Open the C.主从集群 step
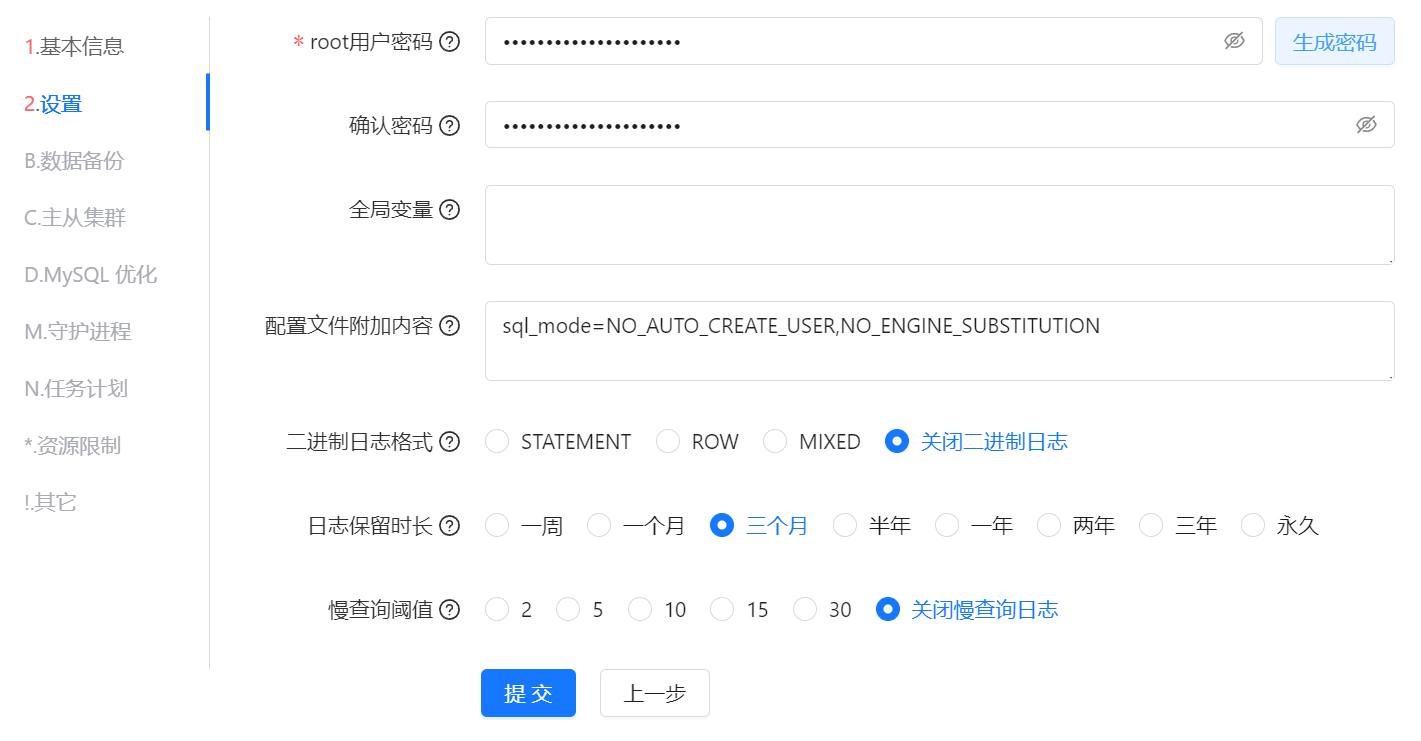This screenshot has width=1421, height=741. click(75, 217)
